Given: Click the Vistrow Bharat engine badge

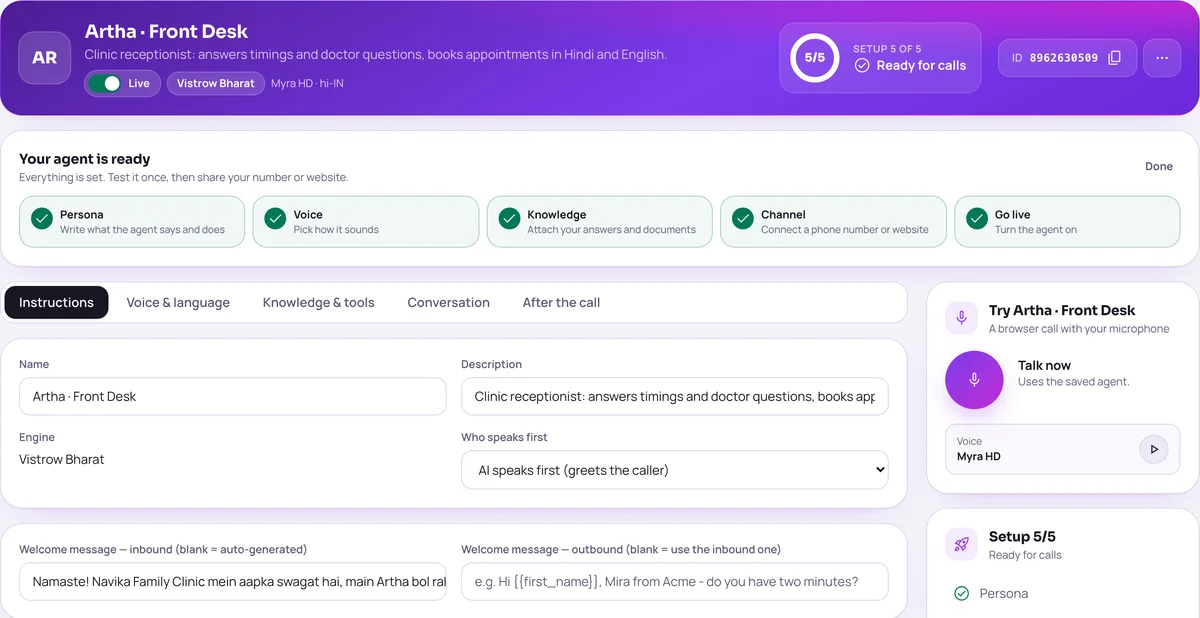Looking at the screenshot, I should tap(216, 84).
